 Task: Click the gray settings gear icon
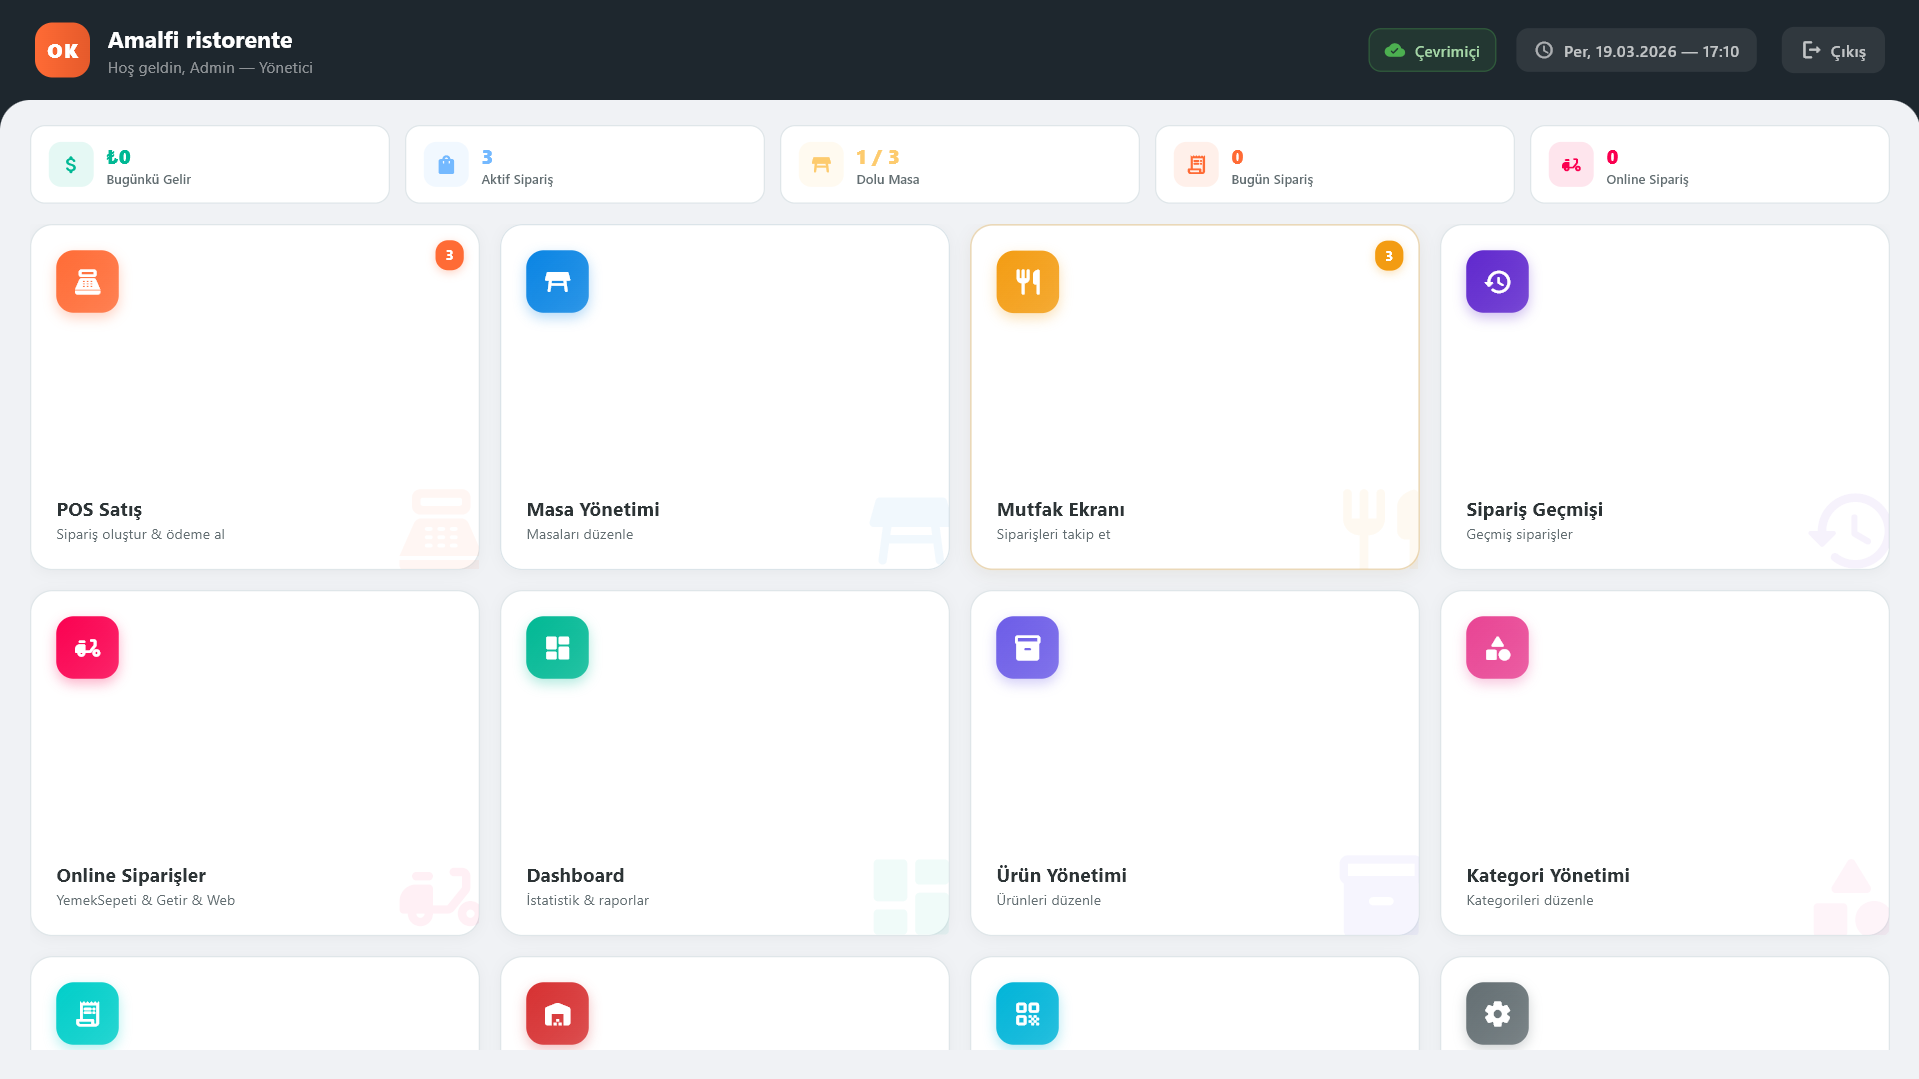1496,1013
